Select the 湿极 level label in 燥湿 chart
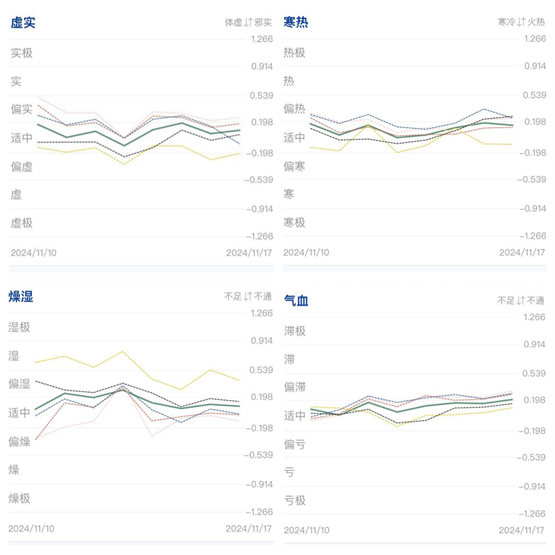Screen dimensions: 555x555 click(x=19, y=327)
